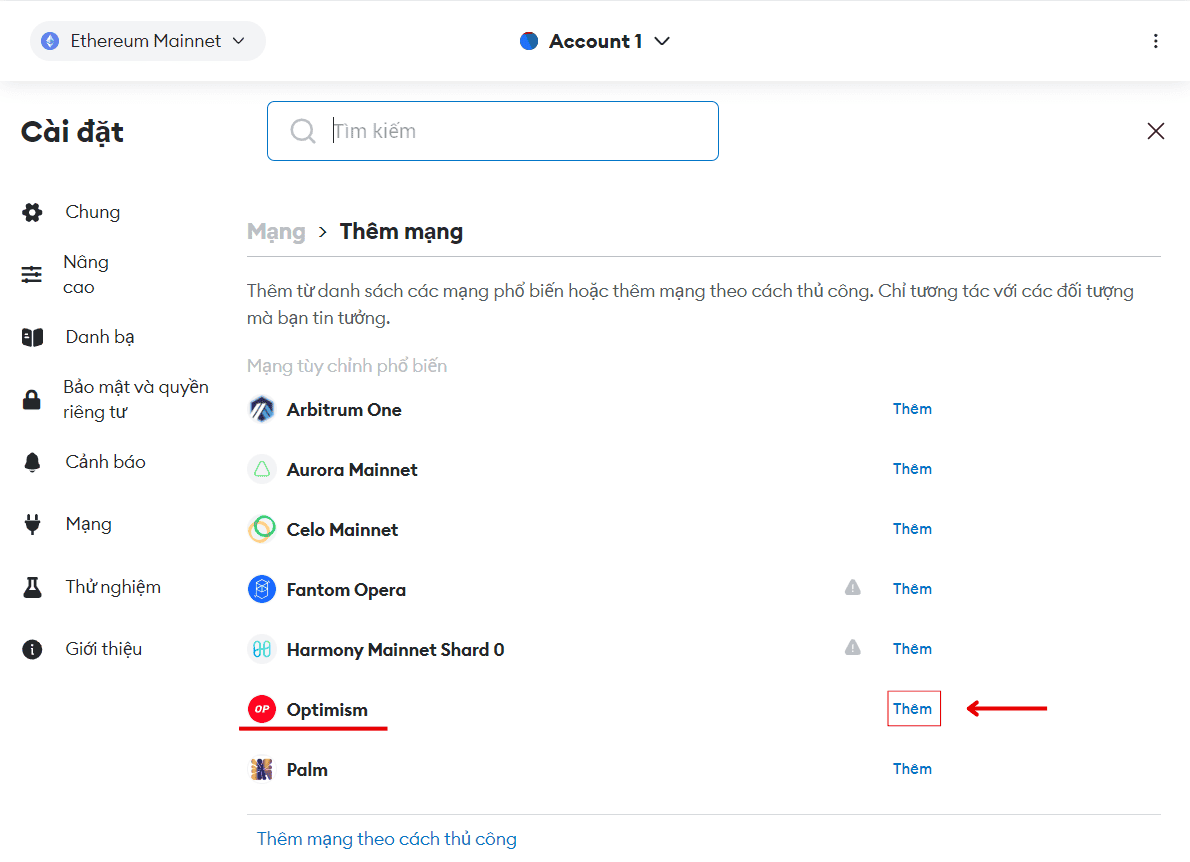The image size is (1190, 862).
Task: Click the gear icon beside Chung
Action: click(32, 212)
